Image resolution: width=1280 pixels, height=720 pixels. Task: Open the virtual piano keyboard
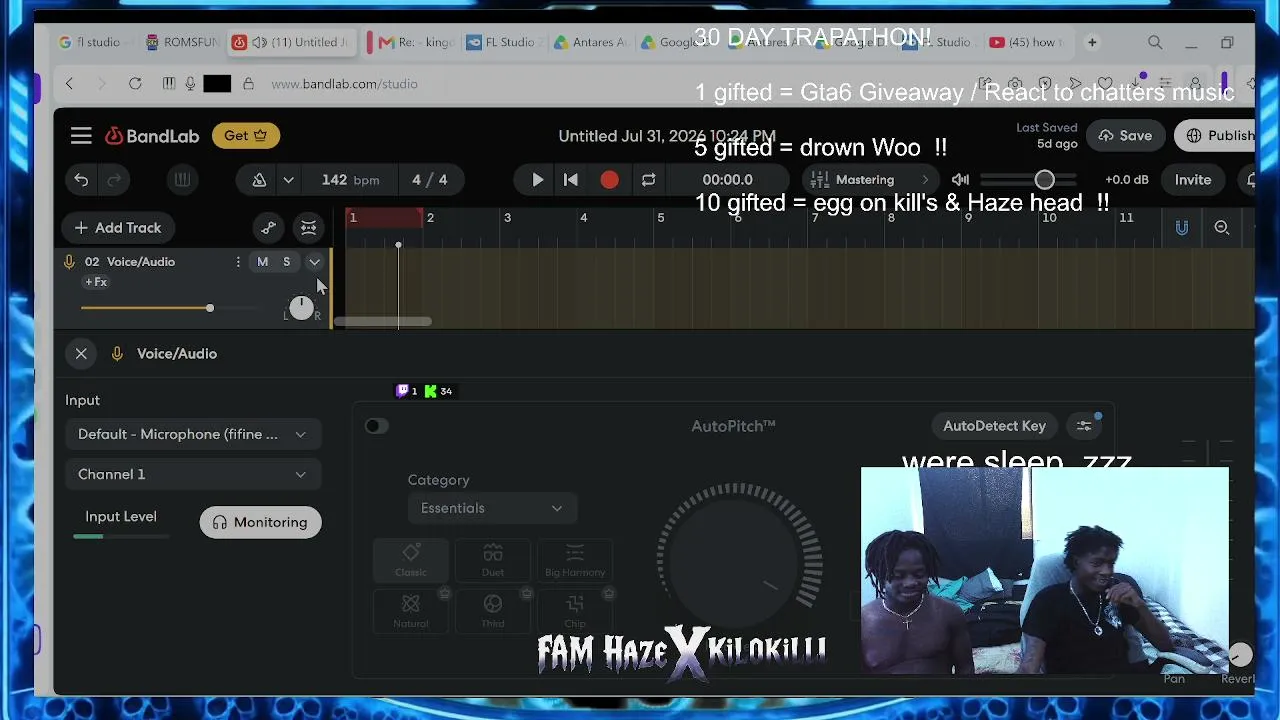[182, 180]
